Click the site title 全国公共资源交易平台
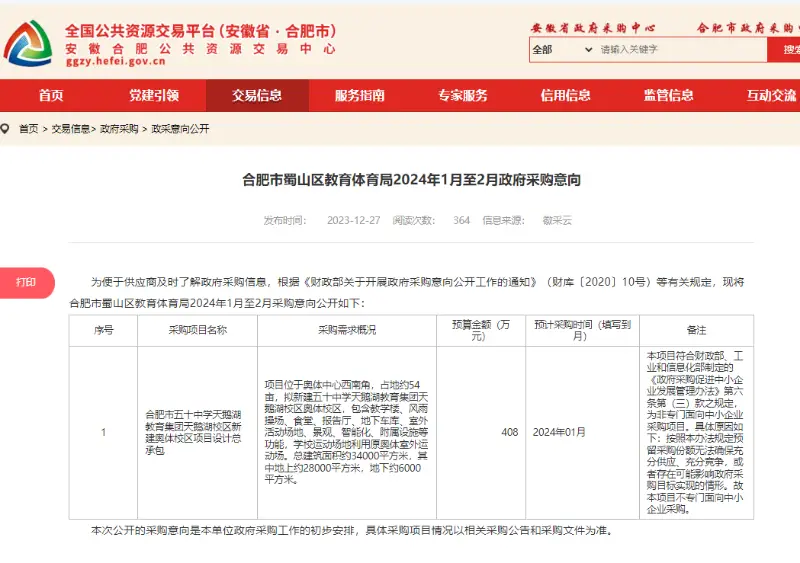800x563 pixels. coord(200,31)
